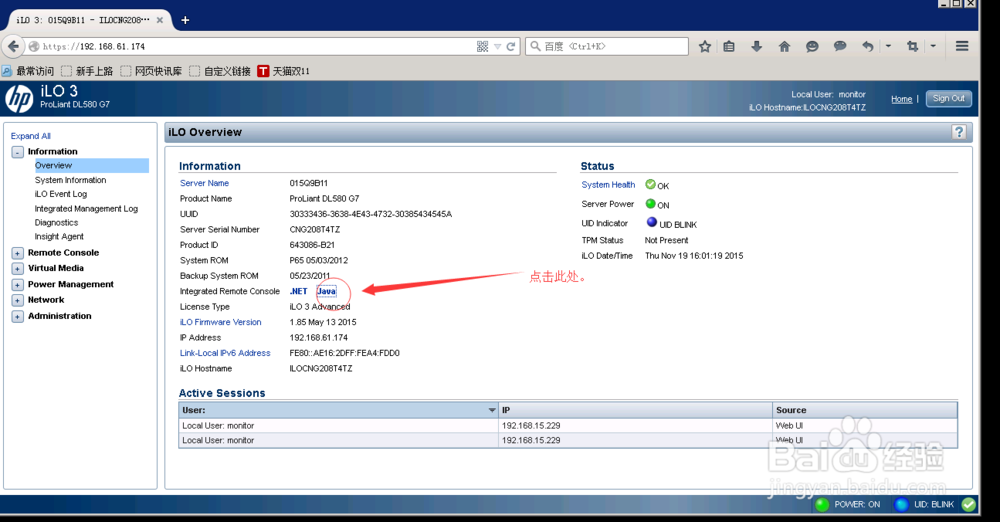The height and width of the screenshot is (522, 1000).
Task: Select the iLO 3: 015Q9B11 tab
Action: point(83,20)
